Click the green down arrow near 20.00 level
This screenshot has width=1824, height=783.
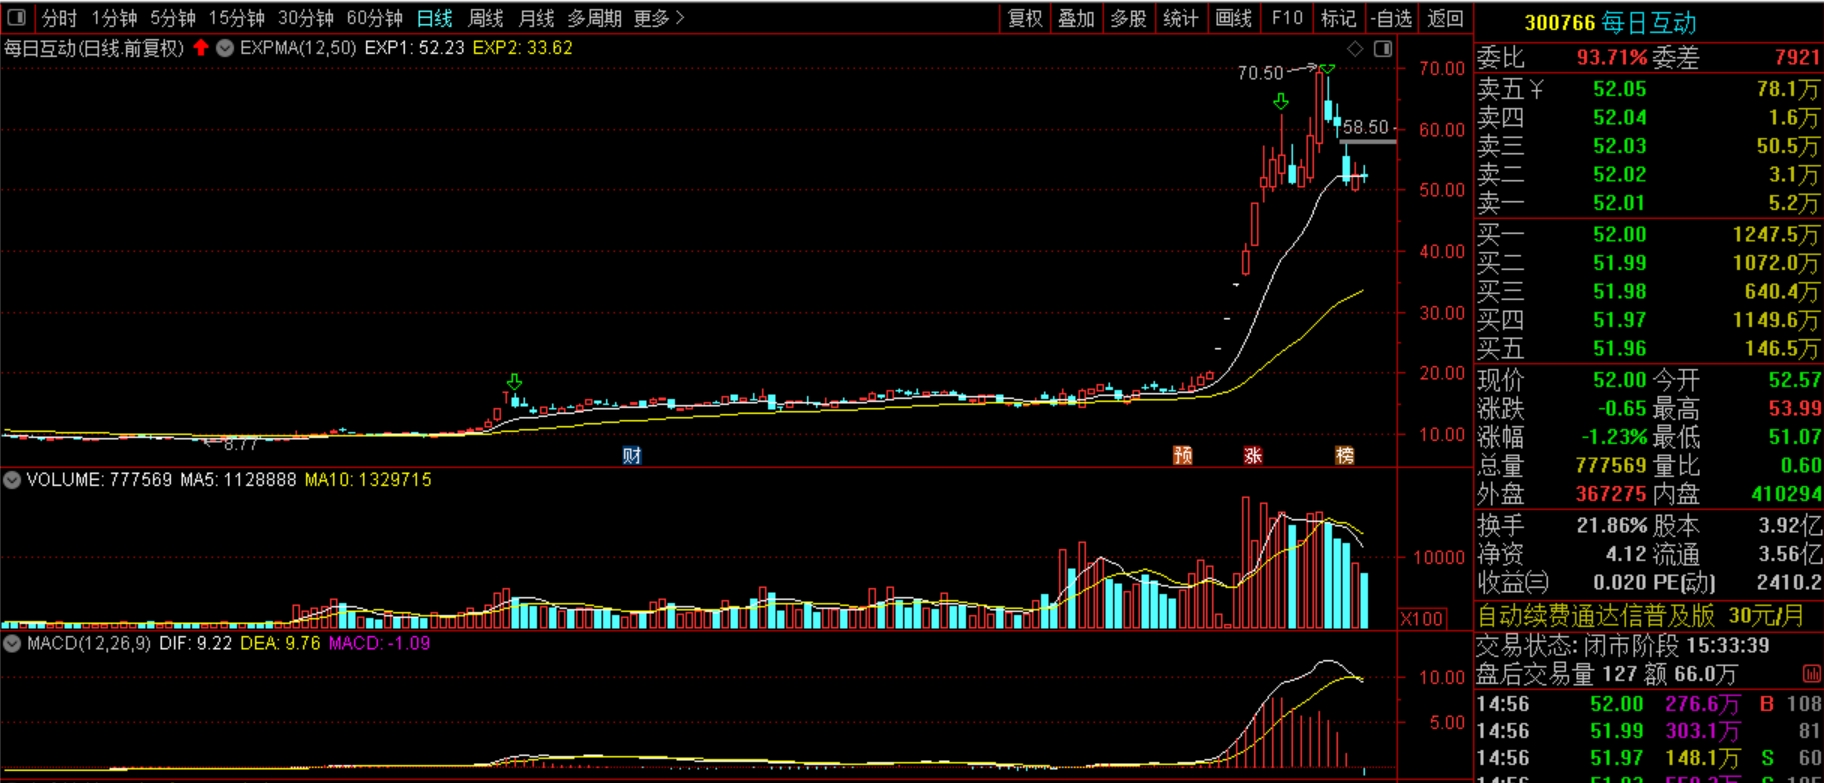point(514,382)
